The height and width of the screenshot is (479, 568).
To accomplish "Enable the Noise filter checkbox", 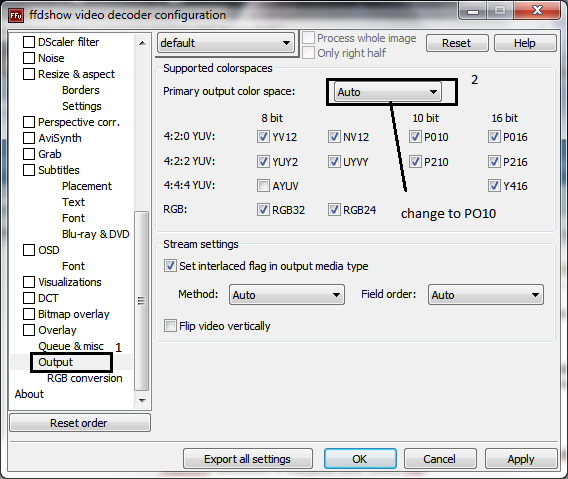I will pyautogui.click(x=29, y=58).
